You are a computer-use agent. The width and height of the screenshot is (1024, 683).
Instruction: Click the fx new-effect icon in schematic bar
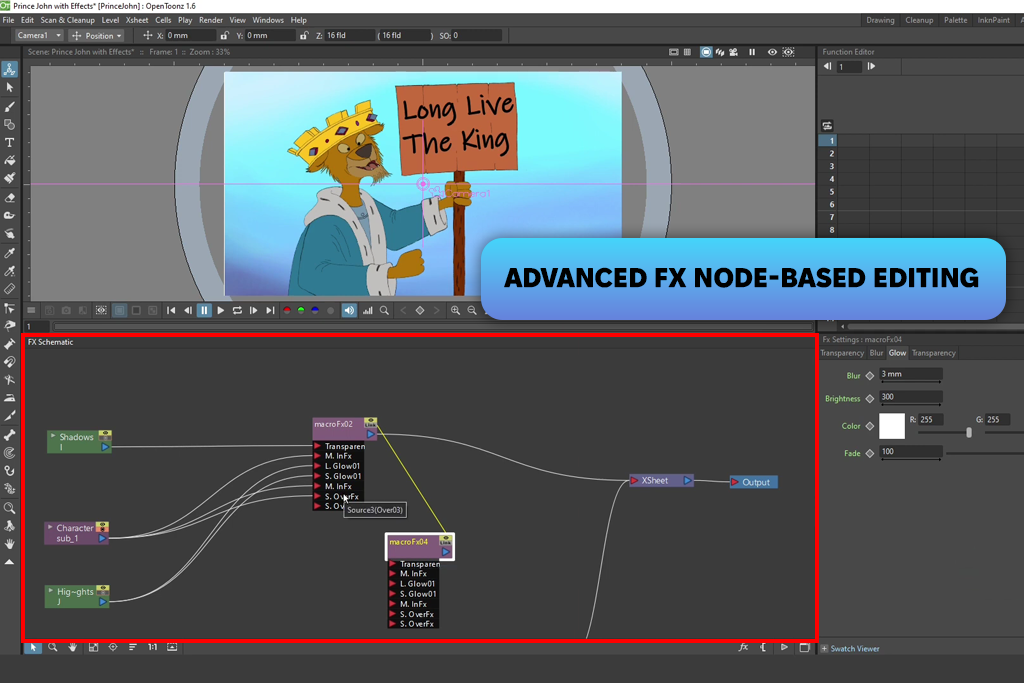743,647
